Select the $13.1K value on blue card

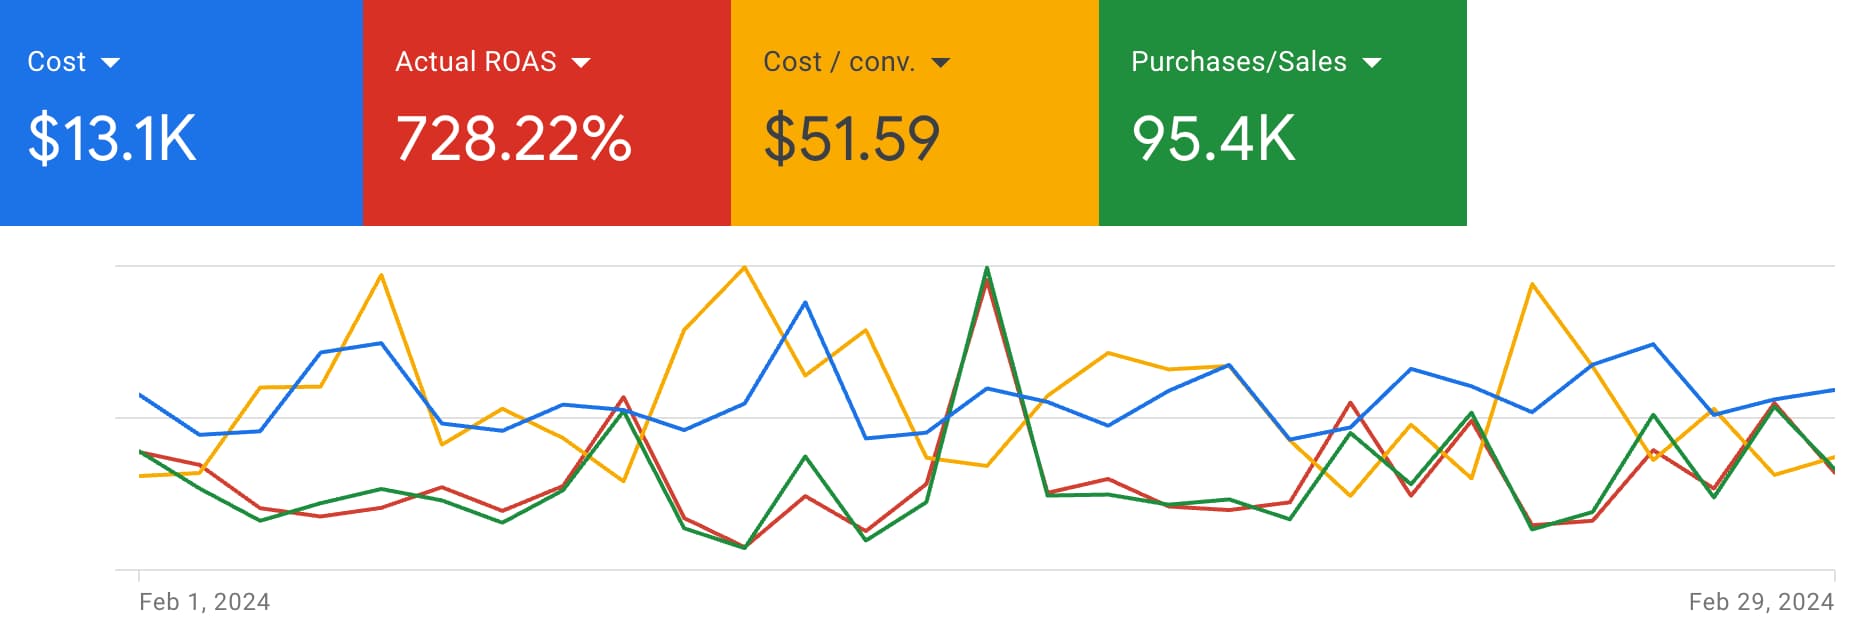tap(112, 138)
